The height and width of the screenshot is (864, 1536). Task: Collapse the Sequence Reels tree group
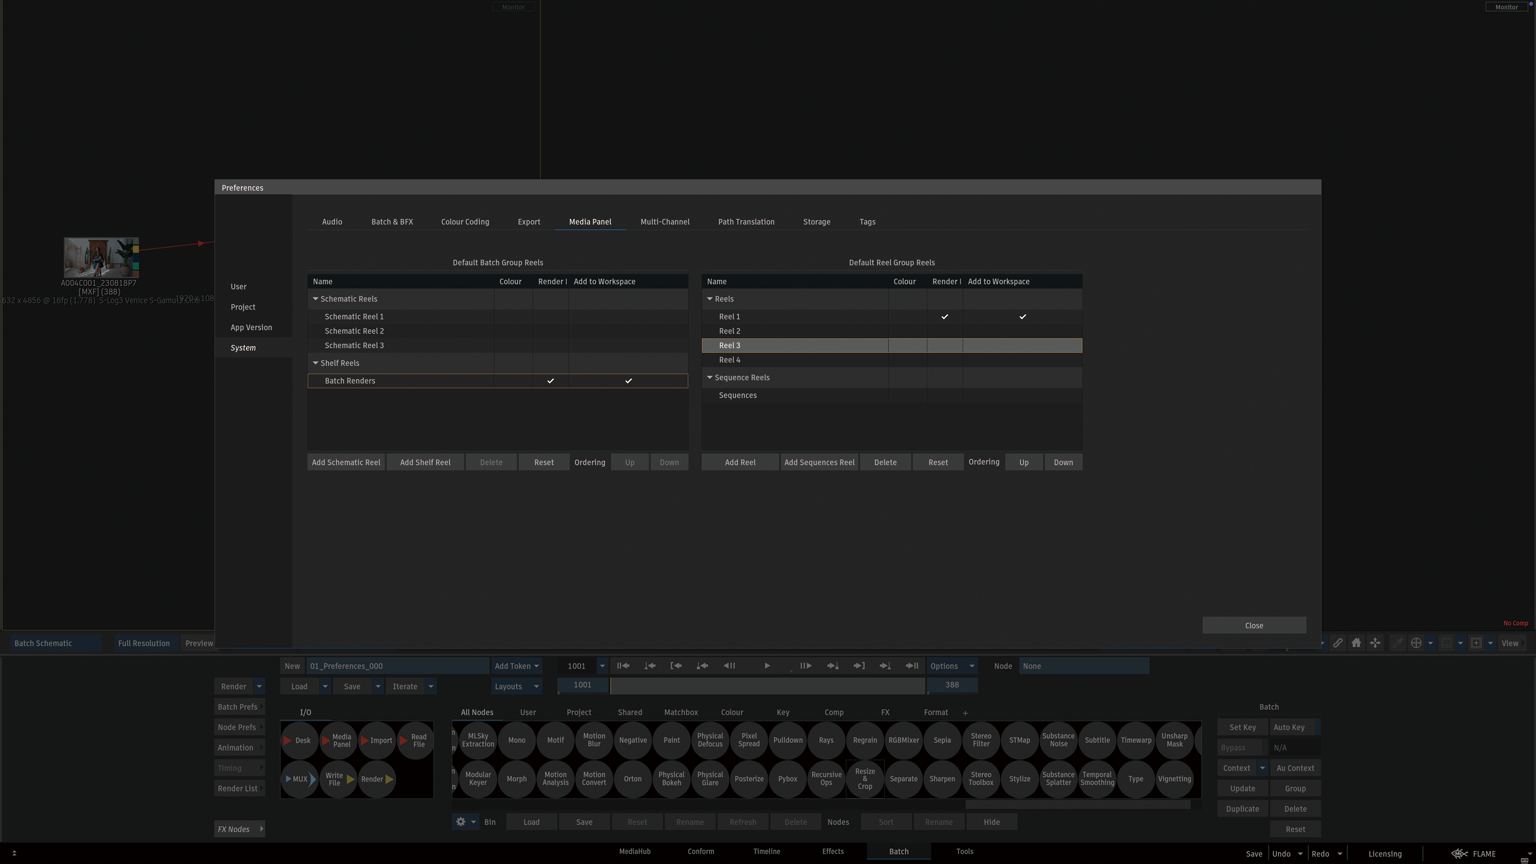[710, 378]
